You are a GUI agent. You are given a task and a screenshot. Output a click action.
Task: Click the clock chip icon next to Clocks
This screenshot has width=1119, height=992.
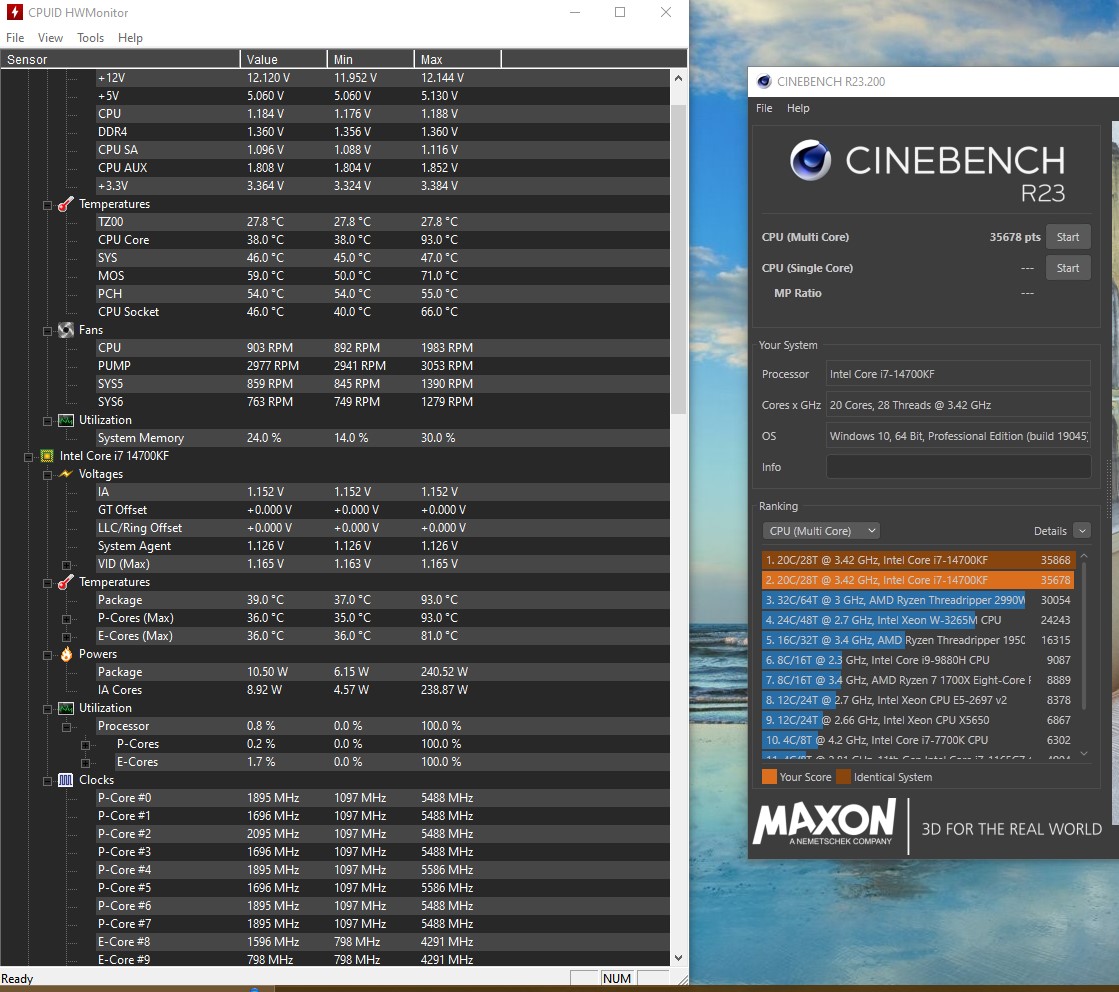click(66, 780)
